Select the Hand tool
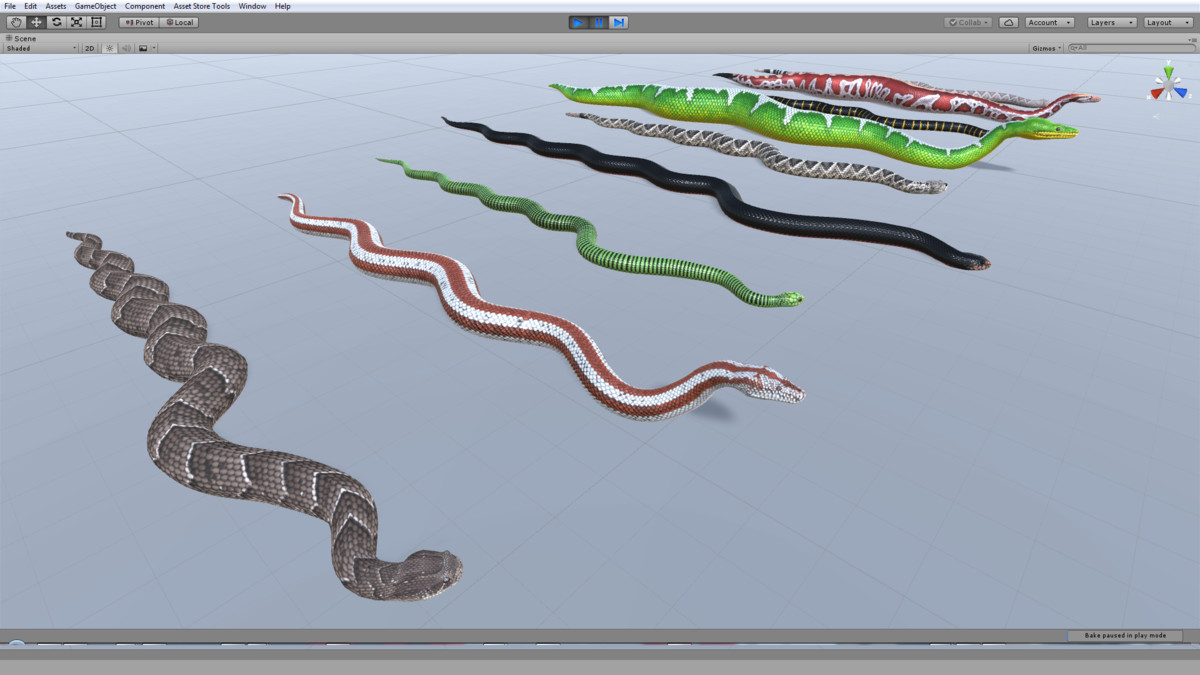Viewport: 1200px width, 675px height. pyautogui.click(x=17, y=22)
